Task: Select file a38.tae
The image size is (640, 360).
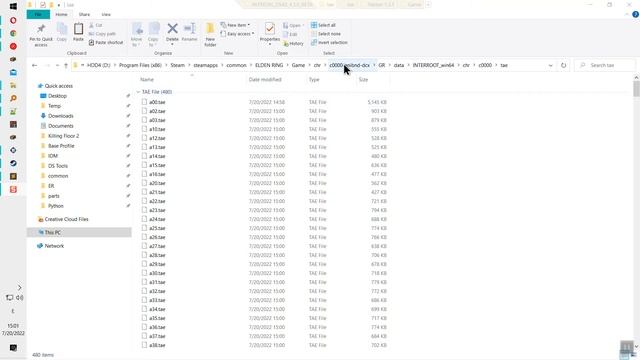Action: click(157, 345)
